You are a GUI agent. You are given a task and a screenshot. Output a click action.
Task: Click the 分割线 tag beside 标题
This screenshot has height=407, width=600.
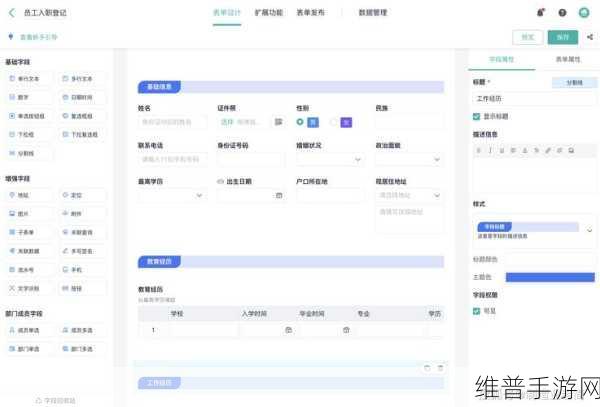(574, 82)
